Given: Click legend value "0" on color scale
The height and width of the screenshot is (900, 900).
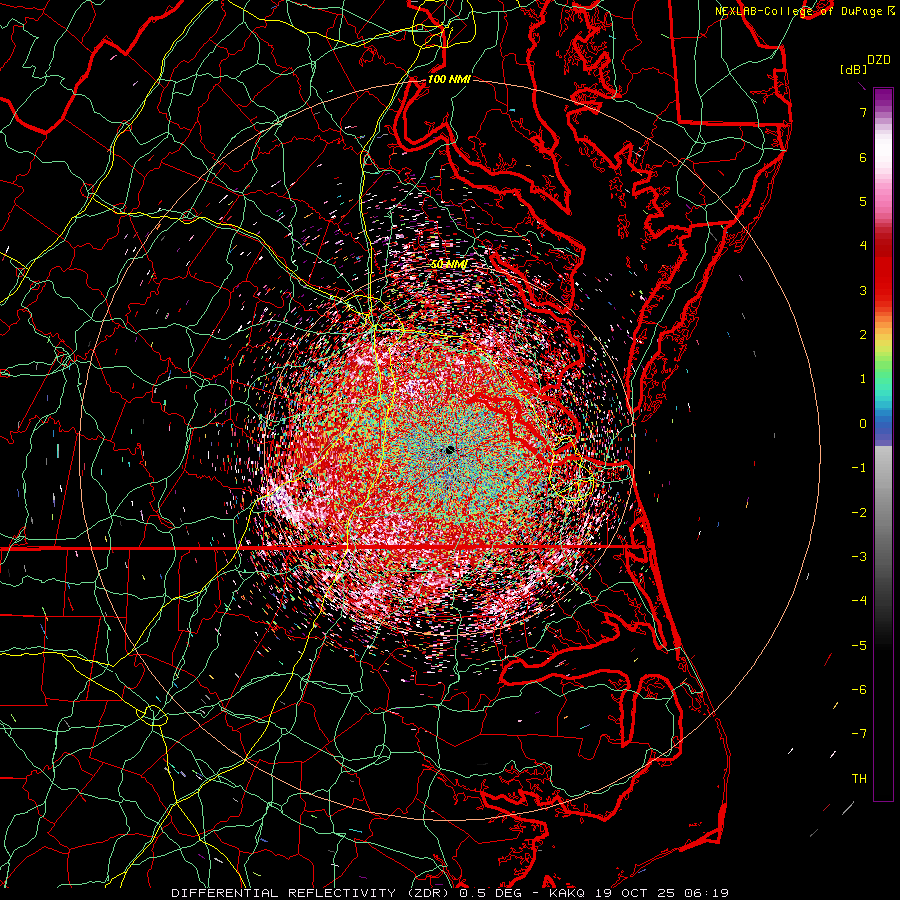Looking at the screenshot, I should 863,424.
